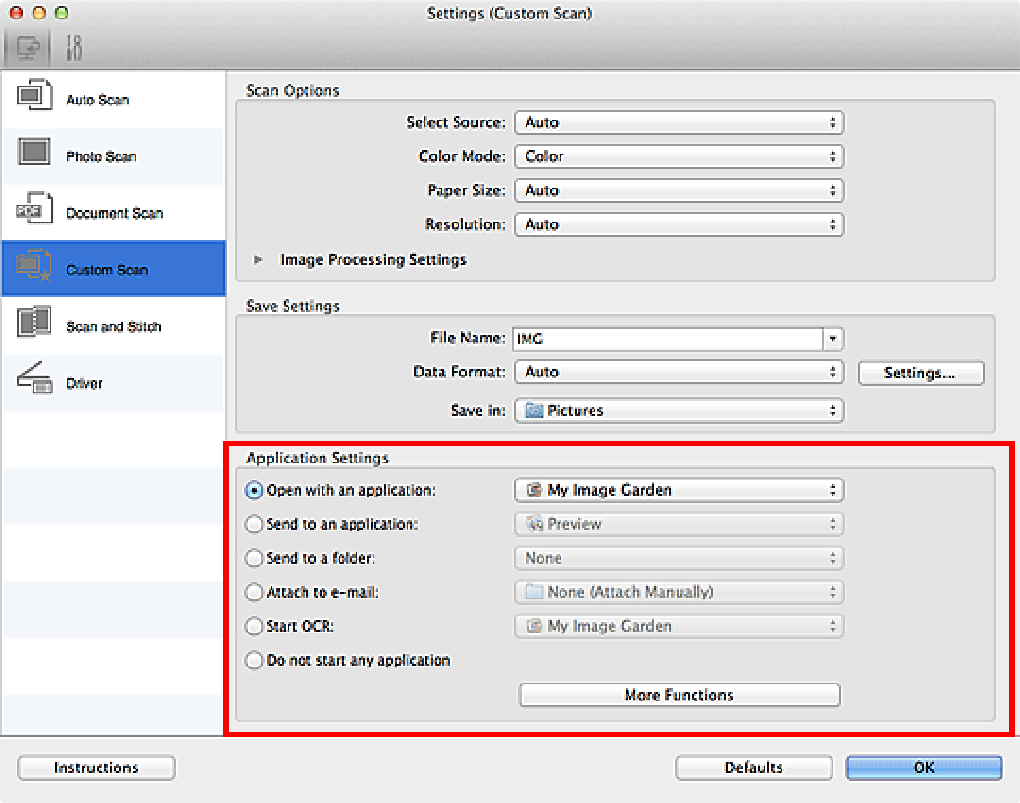Click the General Settings toolbar icon

tap(73, 46)
